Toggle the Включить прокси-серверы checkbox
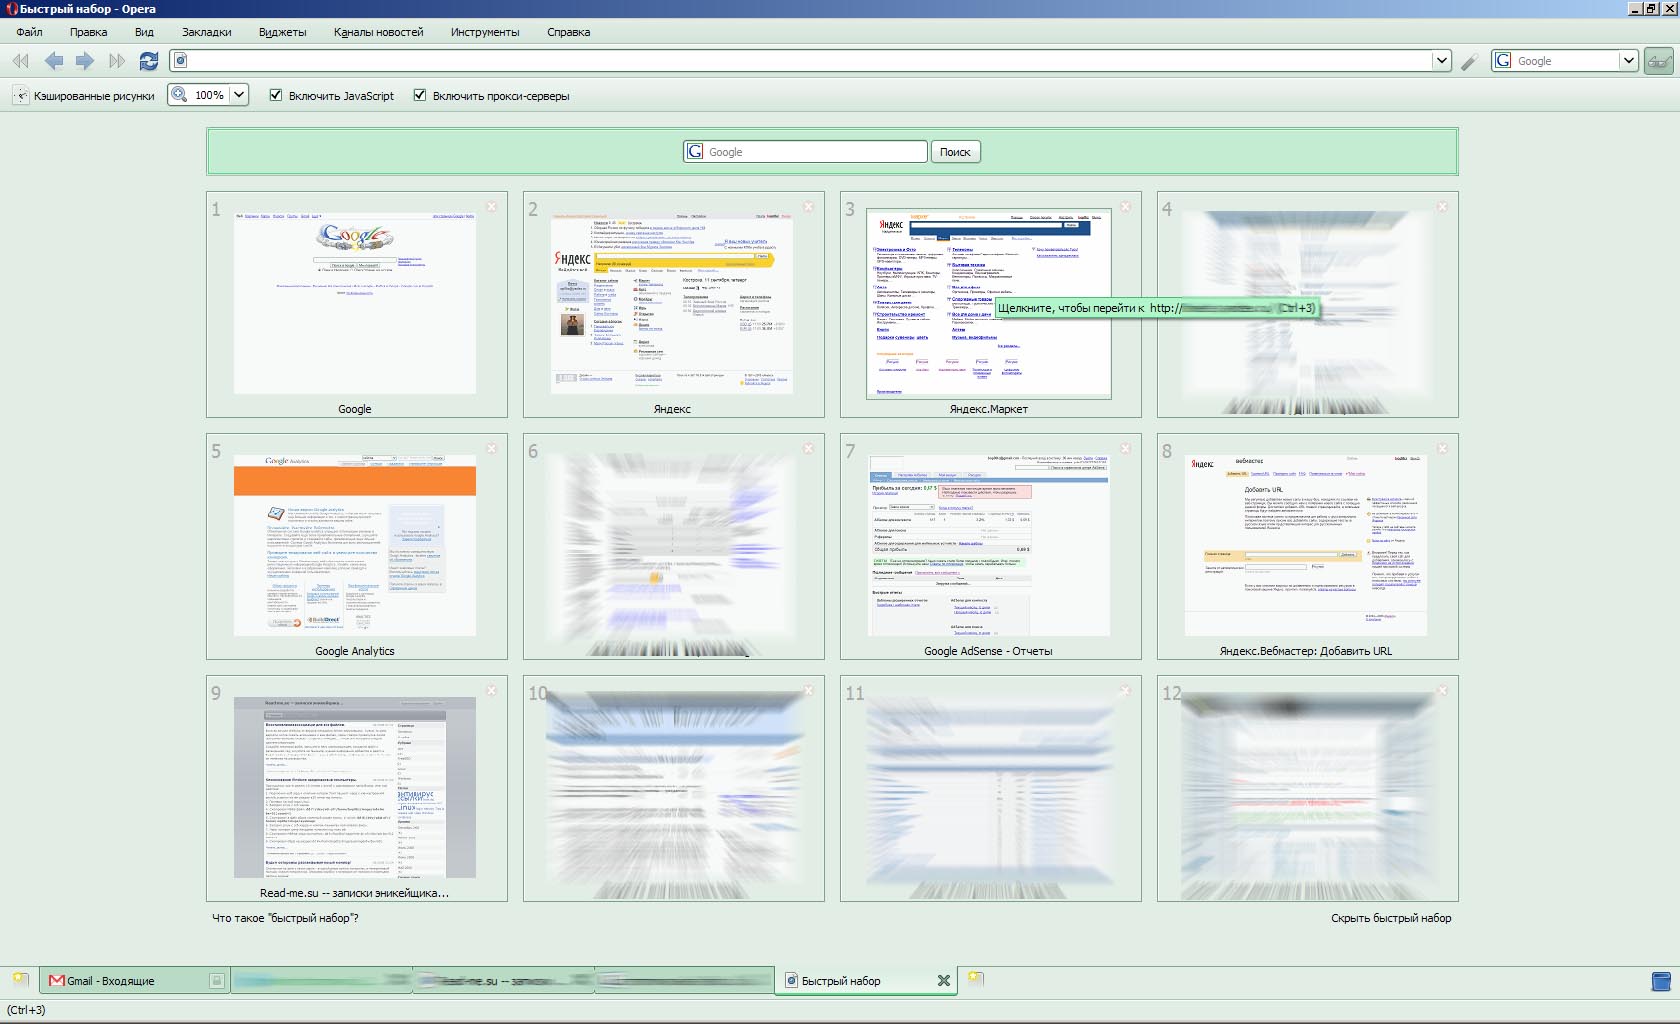This screenshot has height=1024, width=1680. pyautogui.click(x=420, y=95)
